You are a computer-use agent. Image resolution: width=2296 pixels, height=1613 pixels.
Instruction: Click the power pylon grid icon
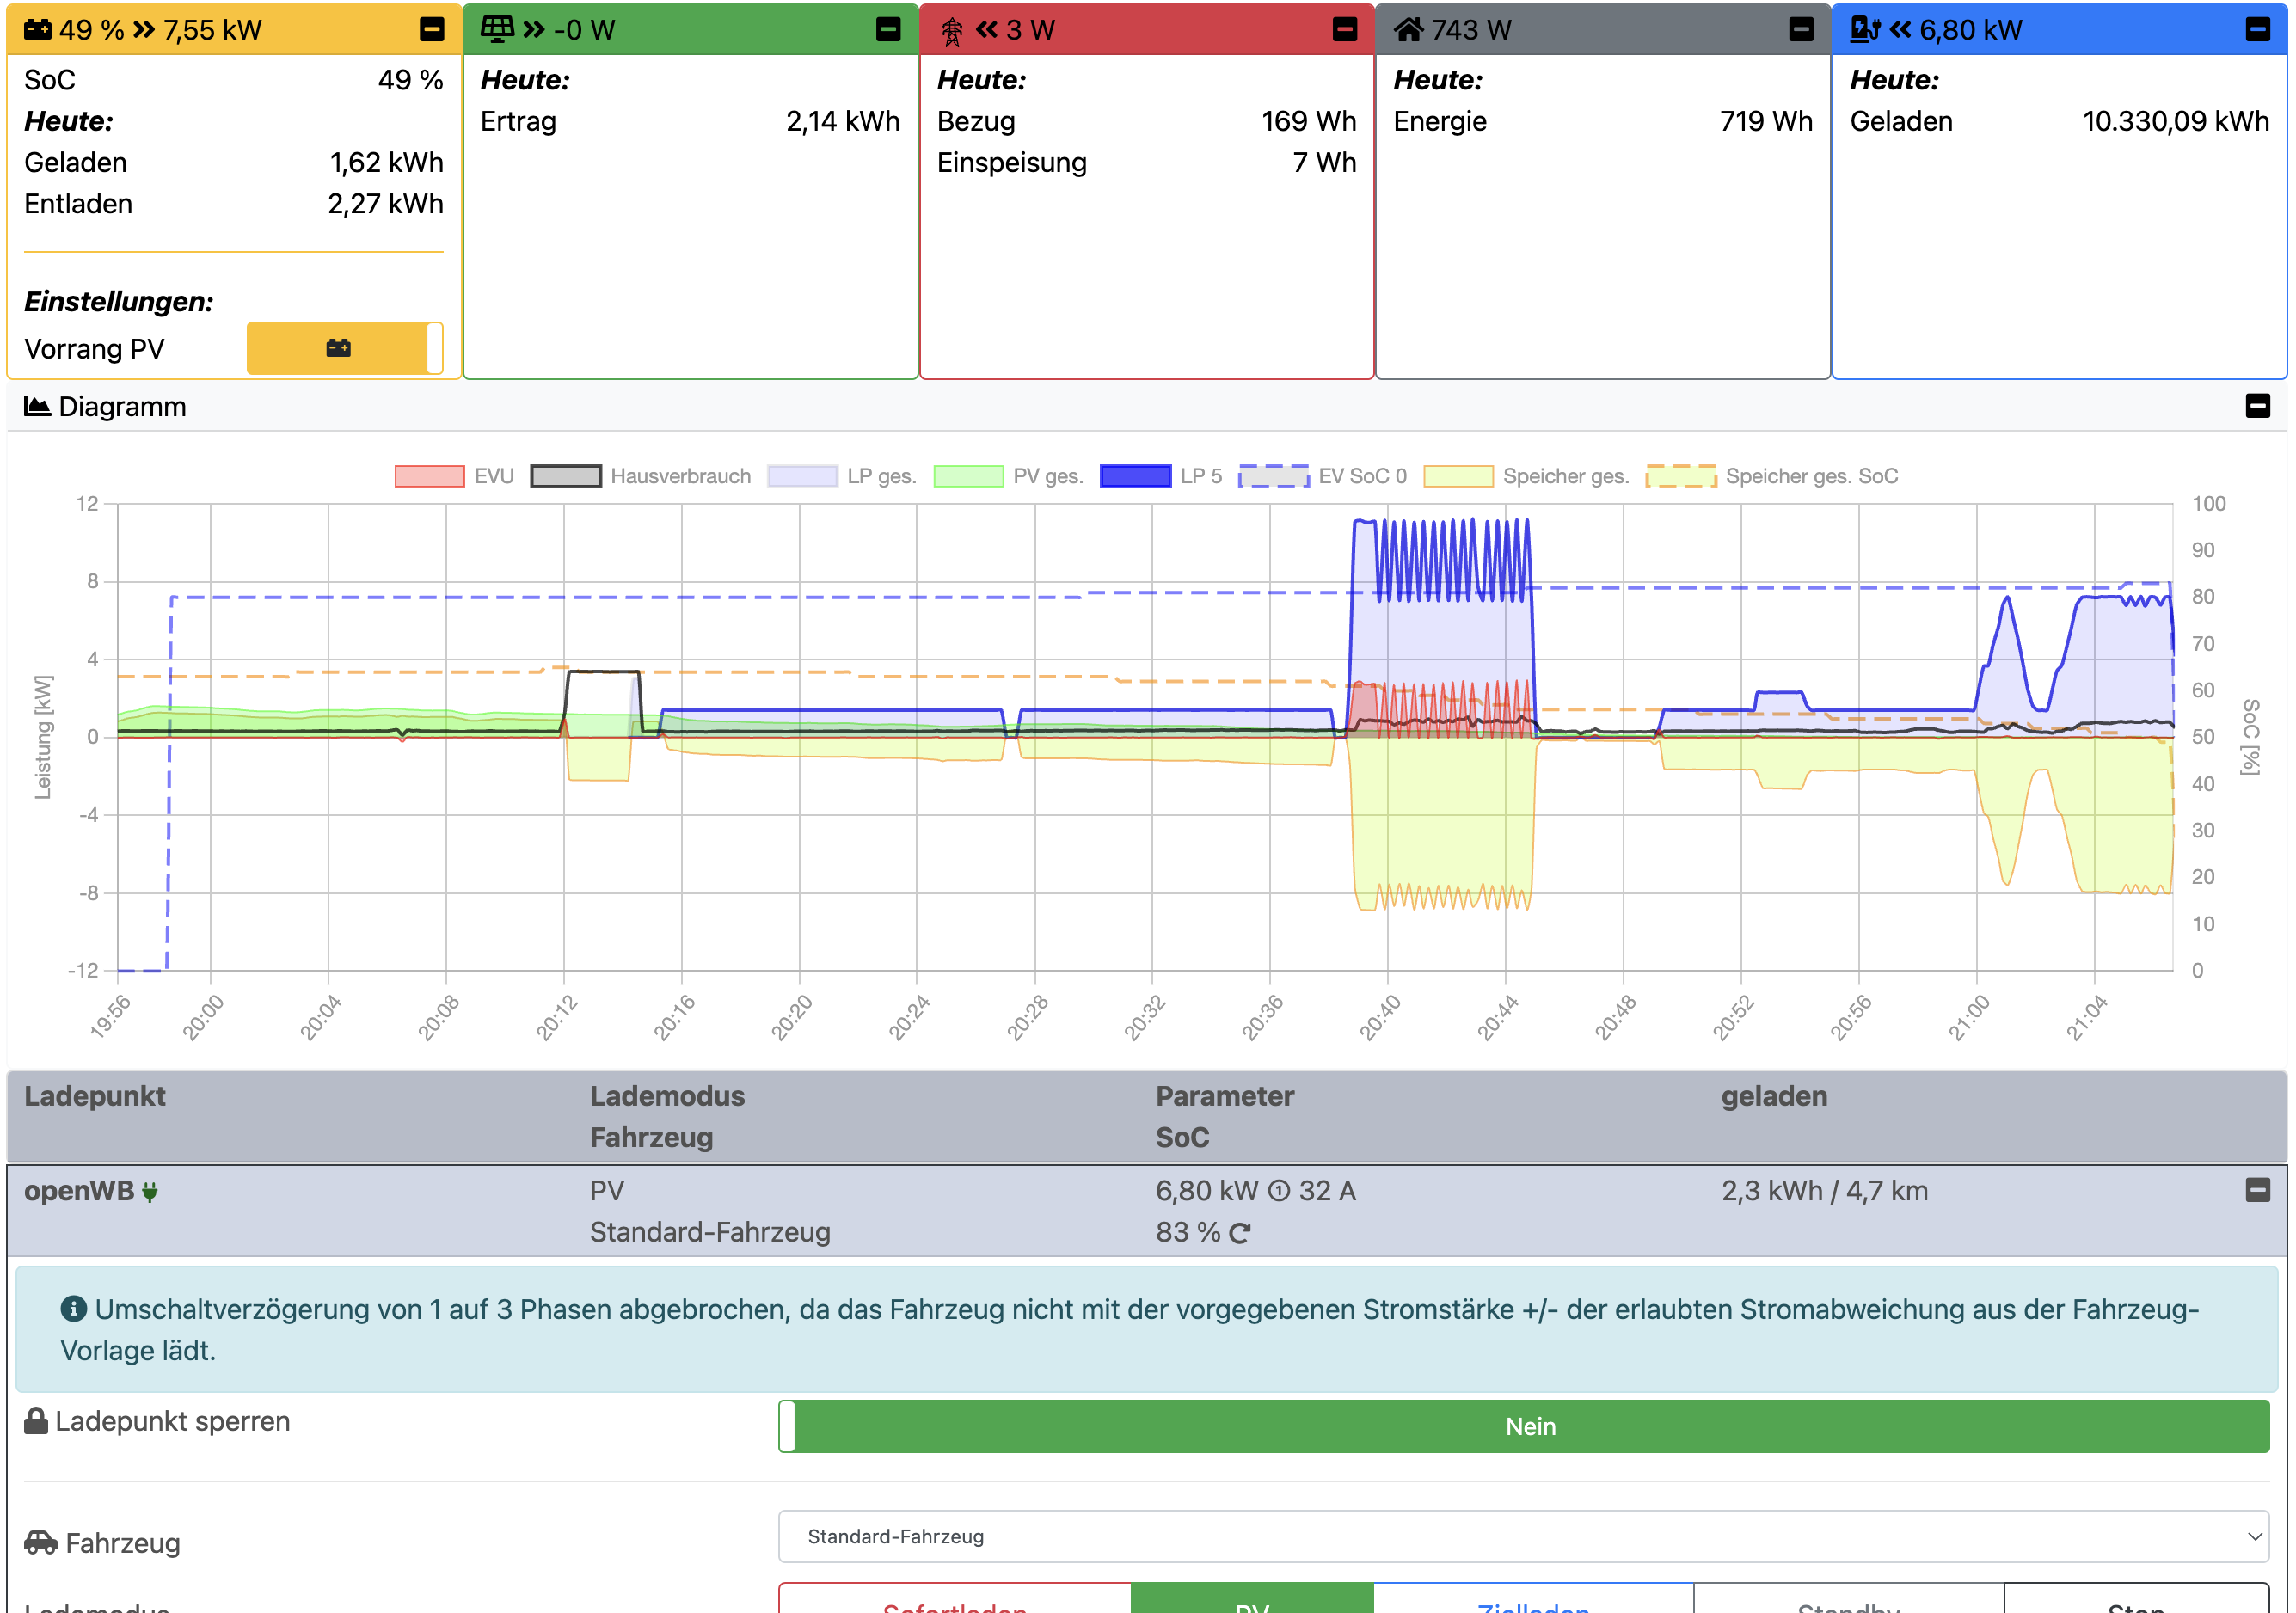click(x=952, y=31)
